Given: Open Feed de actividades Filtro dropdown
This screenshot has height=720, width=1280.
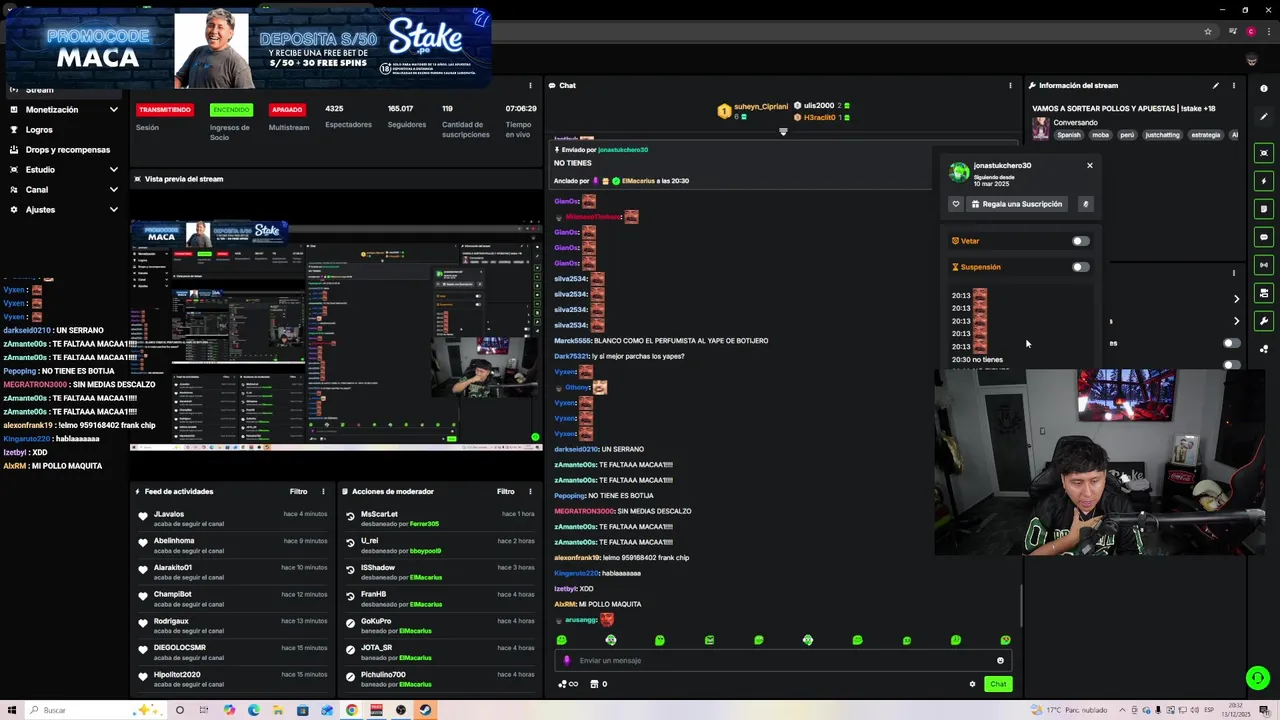Looking at the screenshot, I should click(298, 492).
